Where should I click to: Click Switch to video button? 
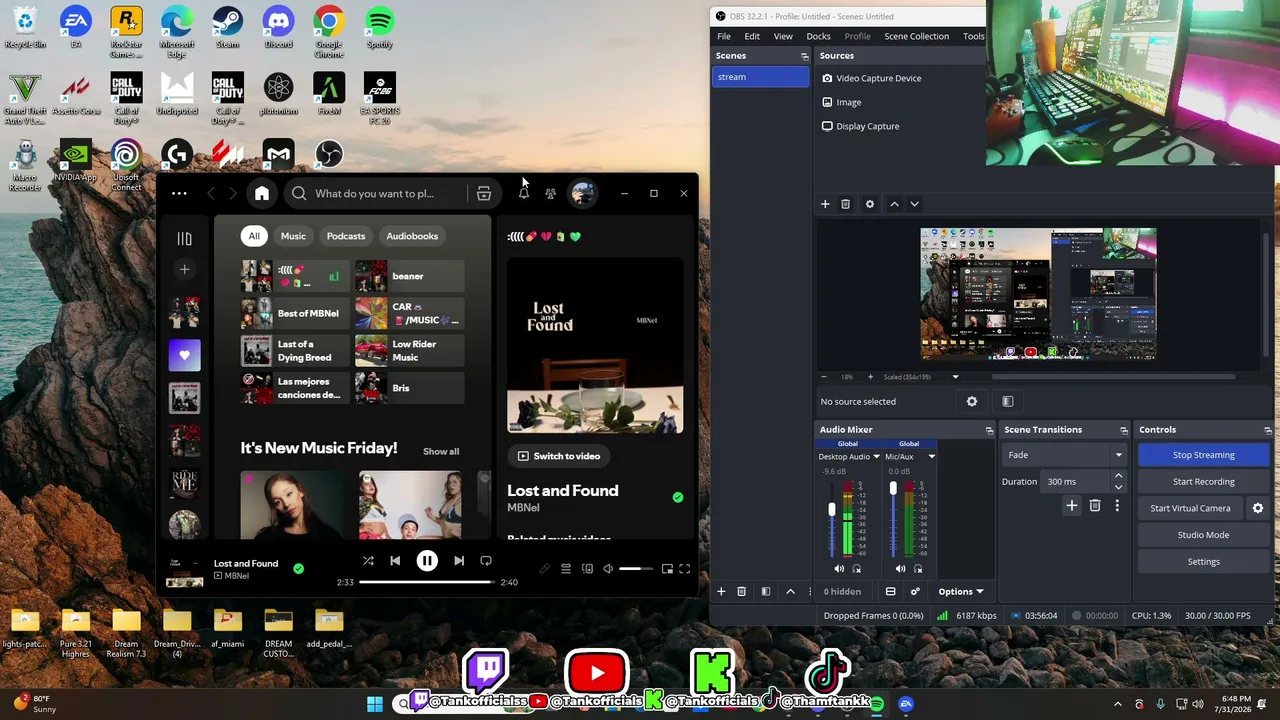point(559,456)
